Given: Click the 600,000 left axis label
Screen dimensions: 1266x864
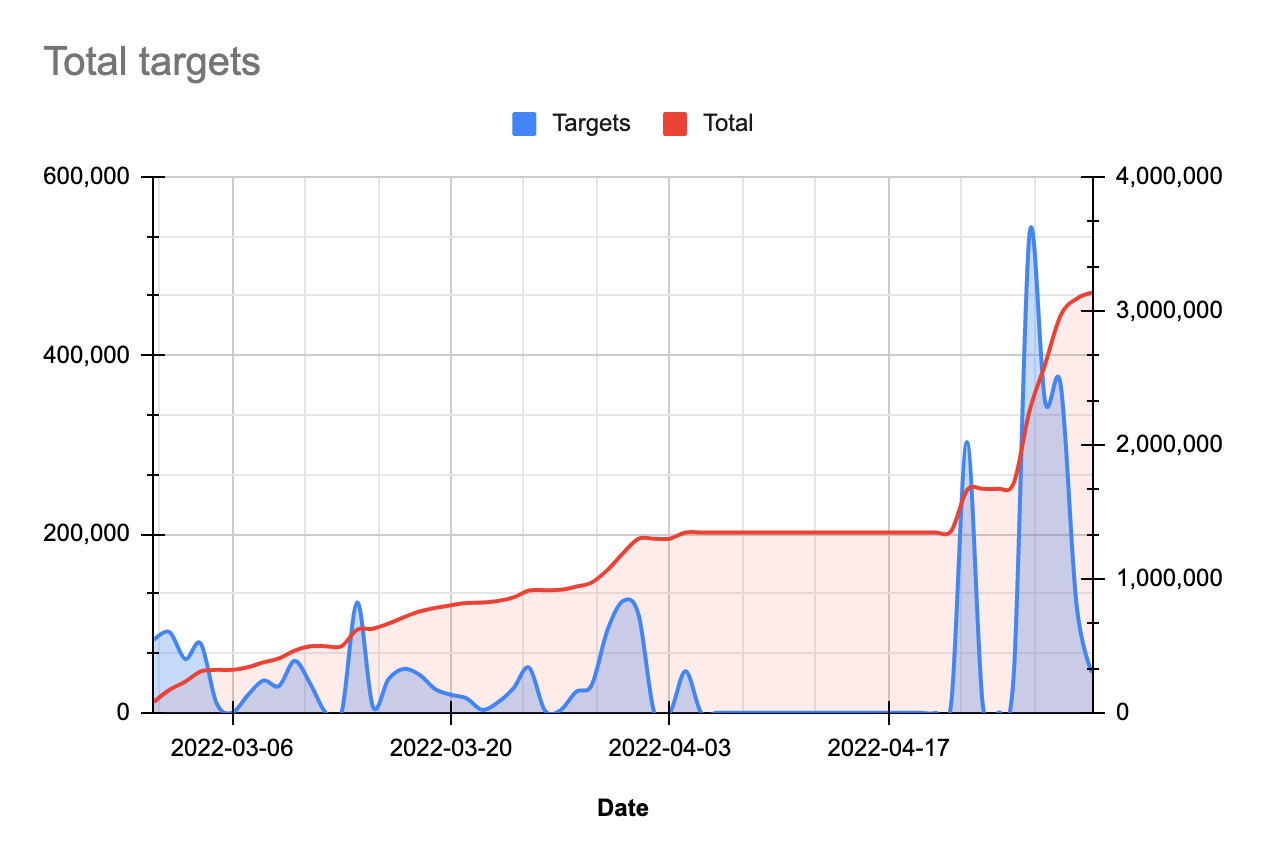Looking at the screenshot, I should [87, 177].
